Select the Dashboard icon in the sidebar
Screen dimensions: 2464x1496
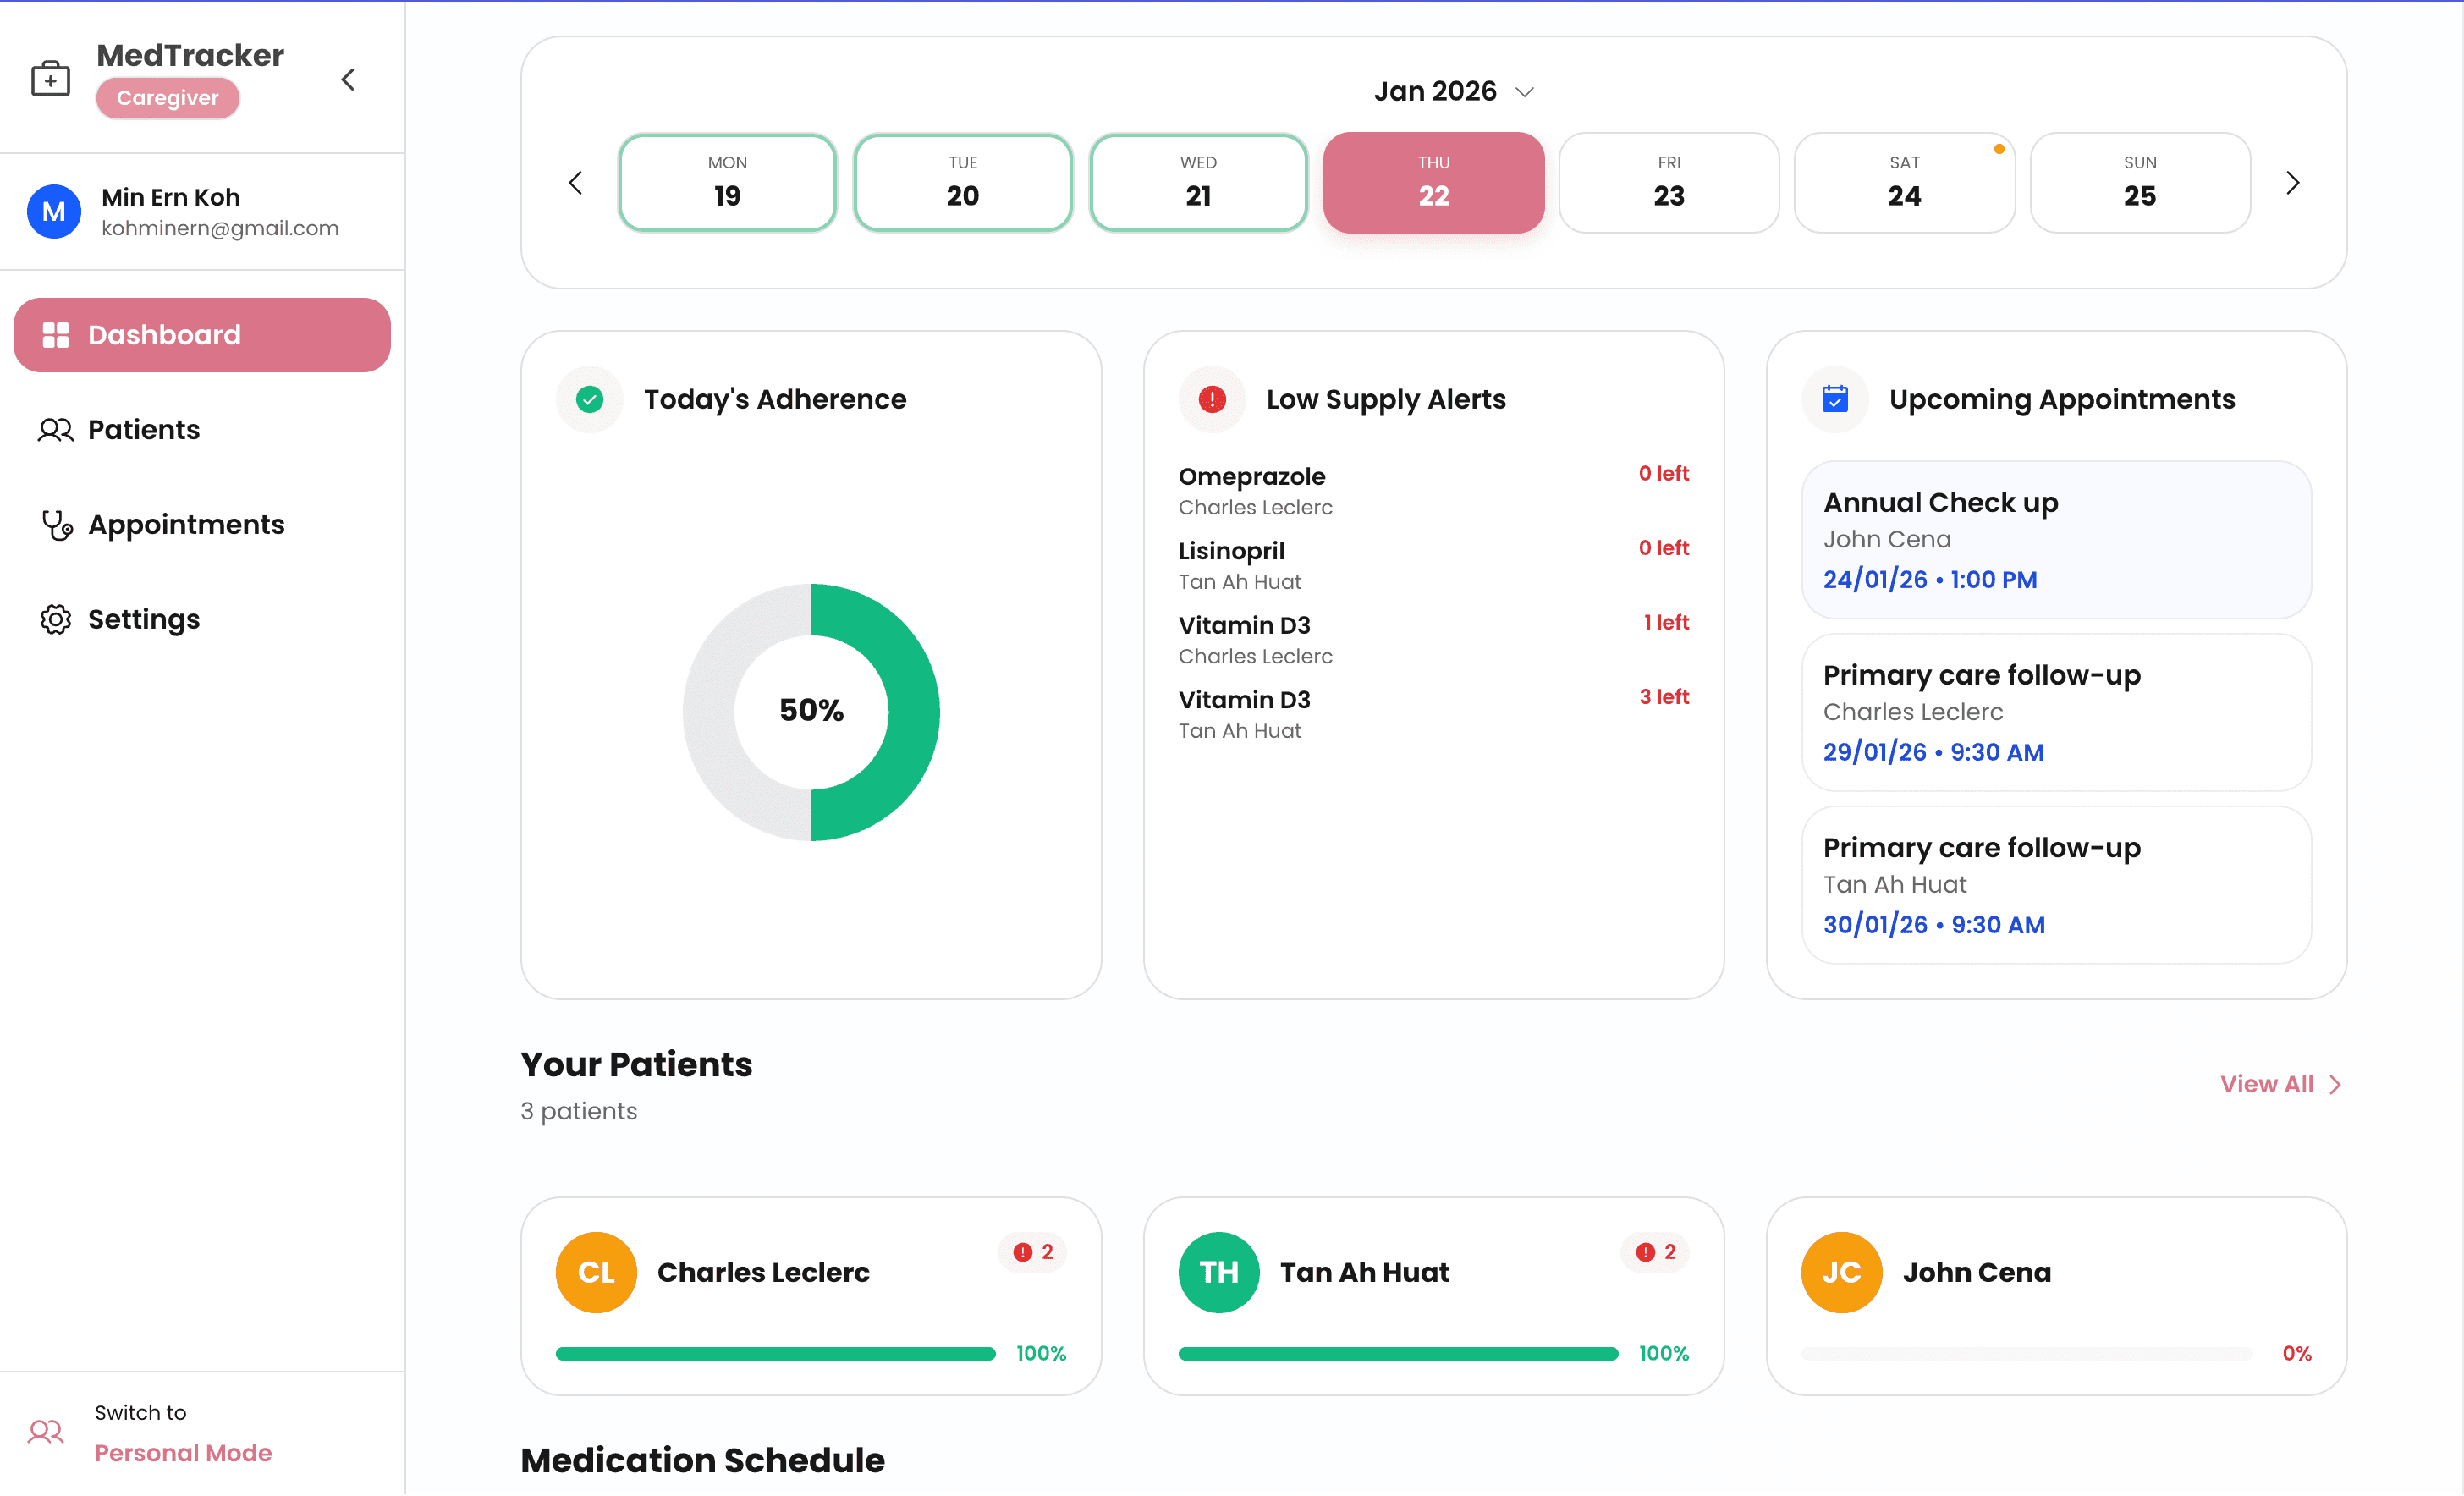click(x=55, y=335)
